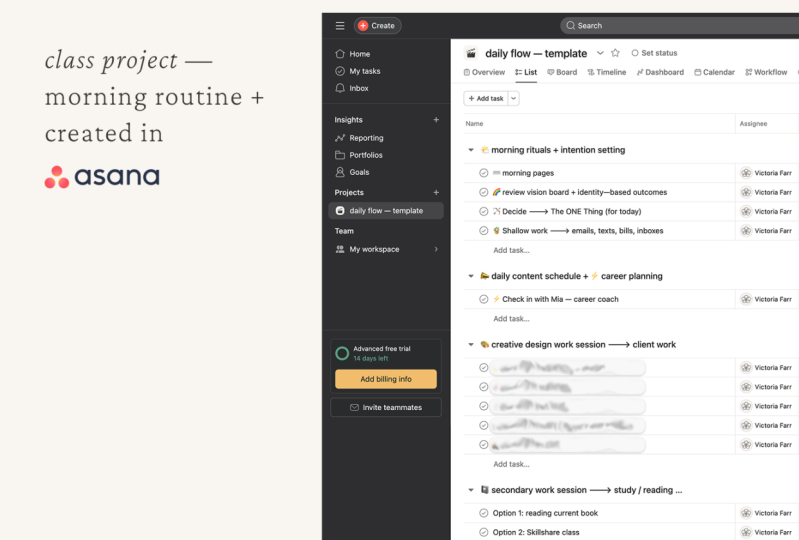This screenshot has height=540, width=799.
Task: Switch to the Timeline tab
Action: (x=607, y=72)
